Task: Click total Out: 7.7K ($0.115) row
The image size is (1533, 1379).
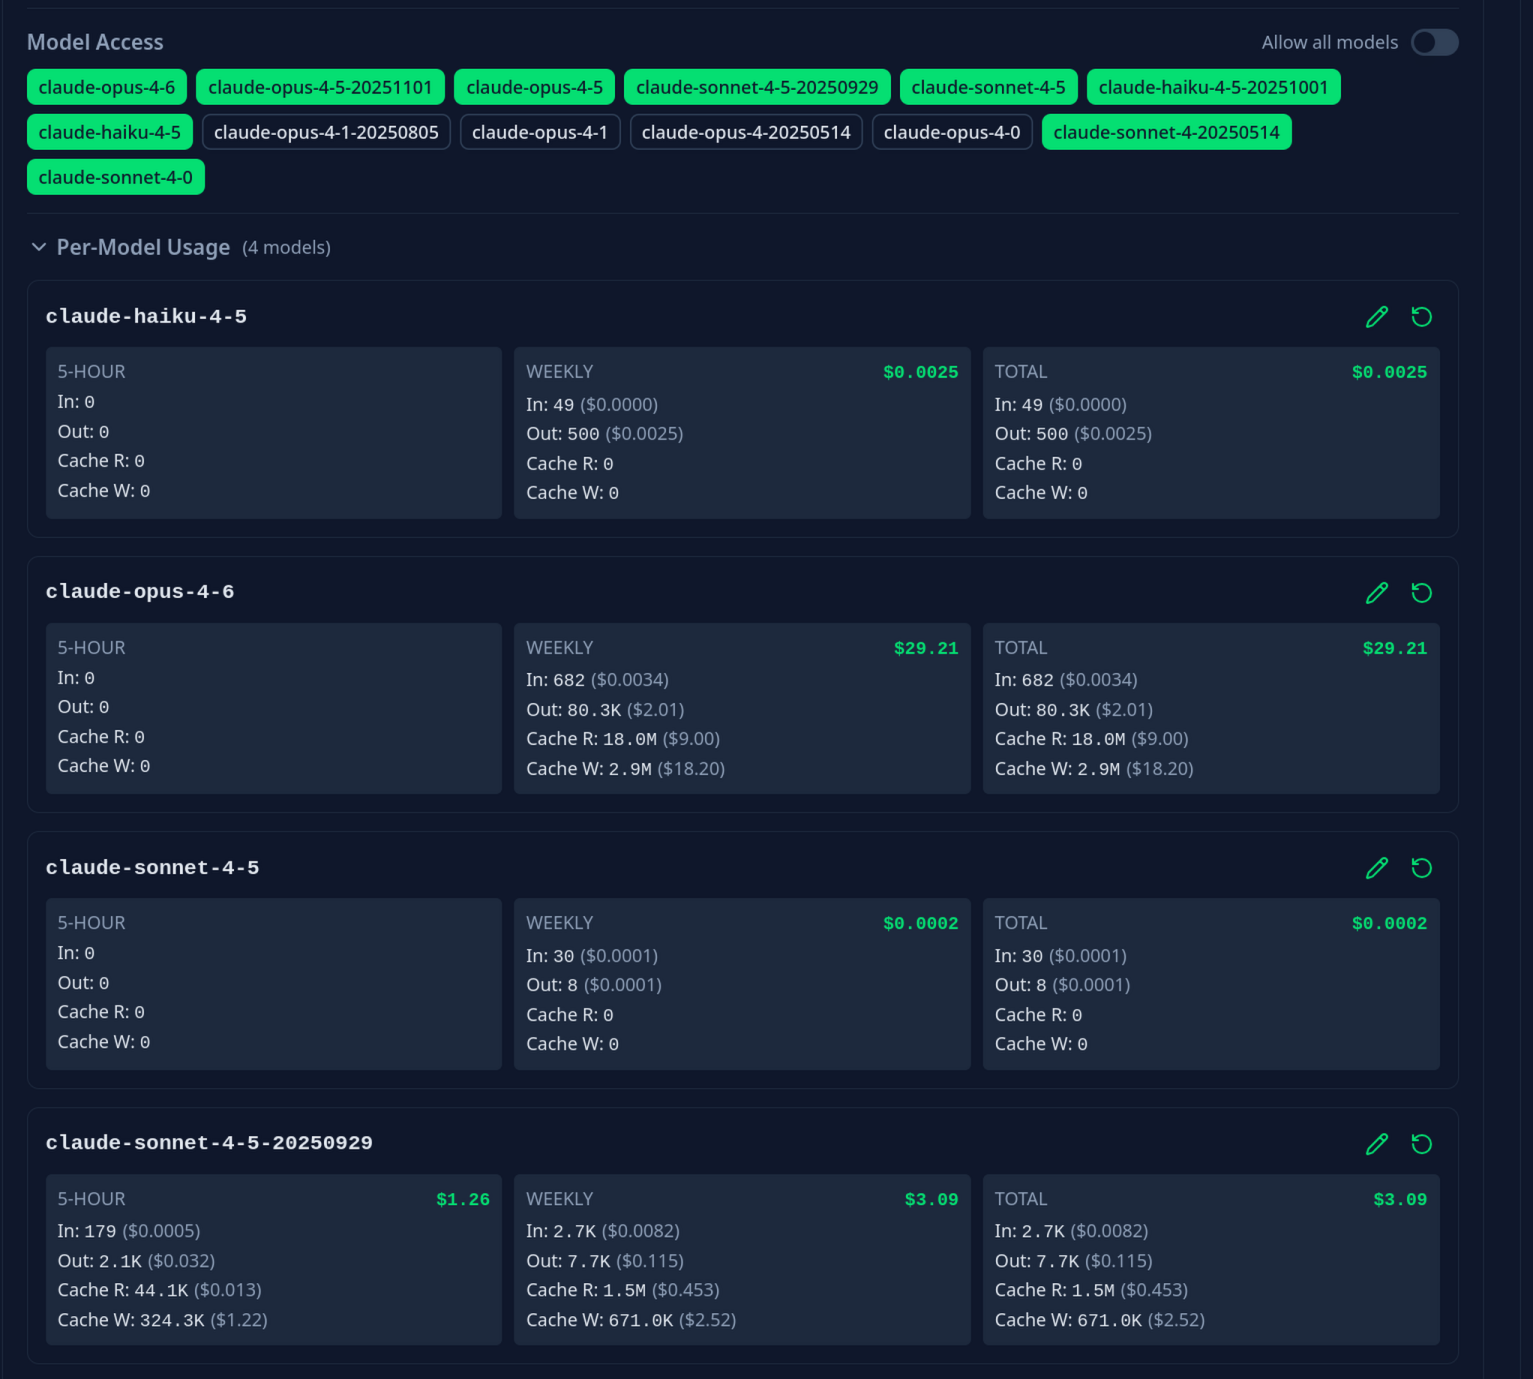Action: (x=1073, y=1261)
